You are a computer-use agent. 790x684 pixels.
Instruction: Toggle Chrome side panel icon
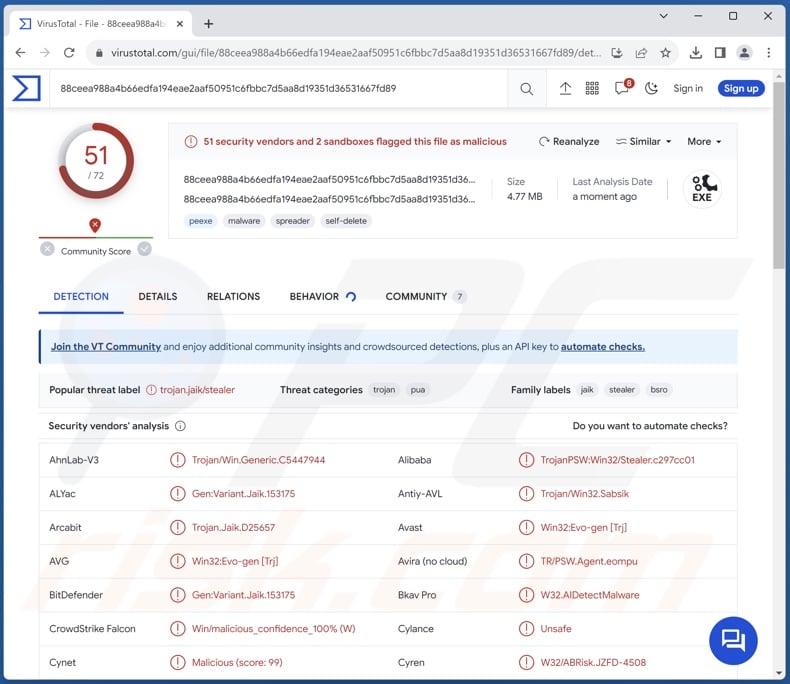(720, 52)
